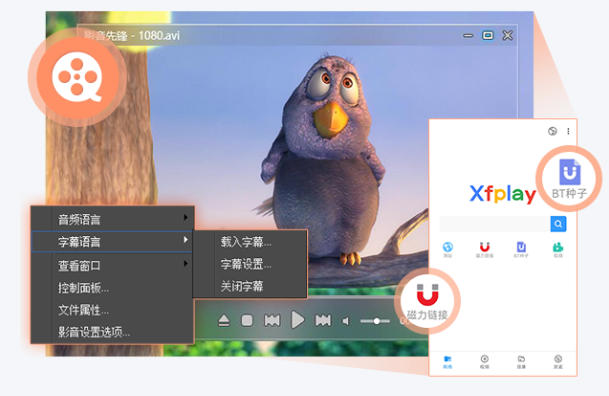
Task: Open the purple BT seed file shortcut
Action: (521, 249)
